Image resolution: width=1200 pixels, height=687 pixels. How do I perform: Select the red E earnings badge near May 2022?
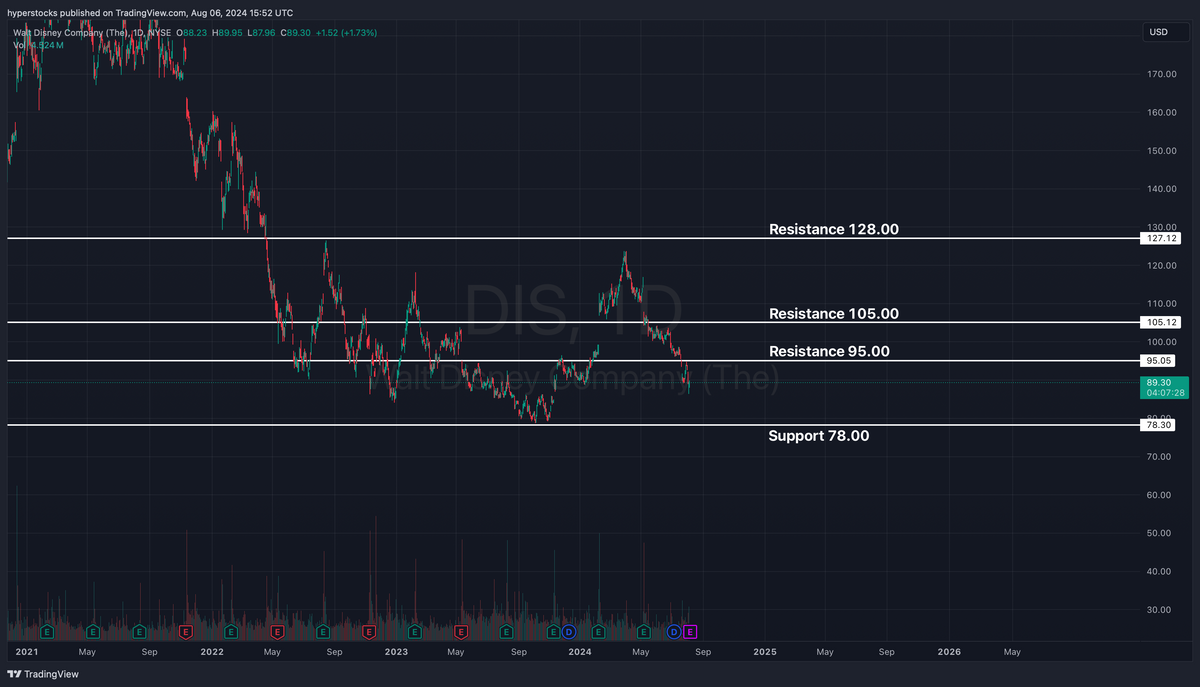278,632
